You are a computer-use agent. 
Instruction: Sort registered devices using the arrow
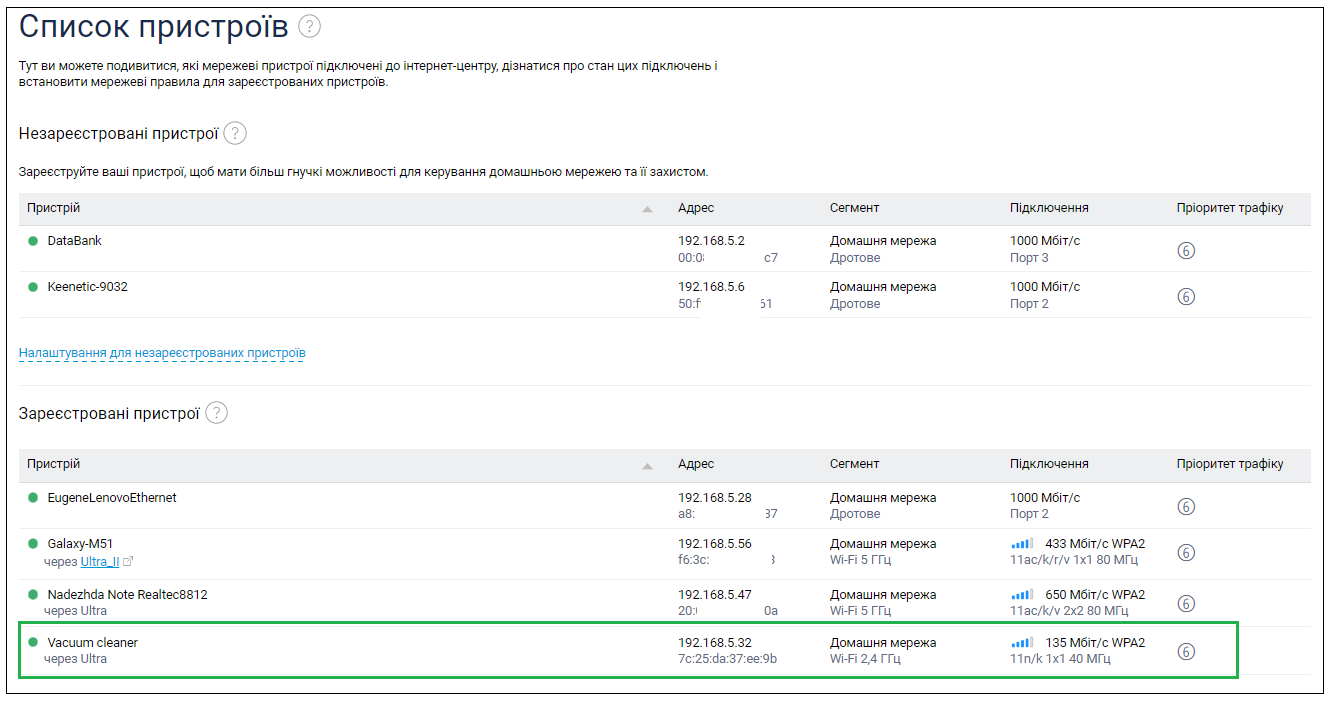tap(647, 465)
